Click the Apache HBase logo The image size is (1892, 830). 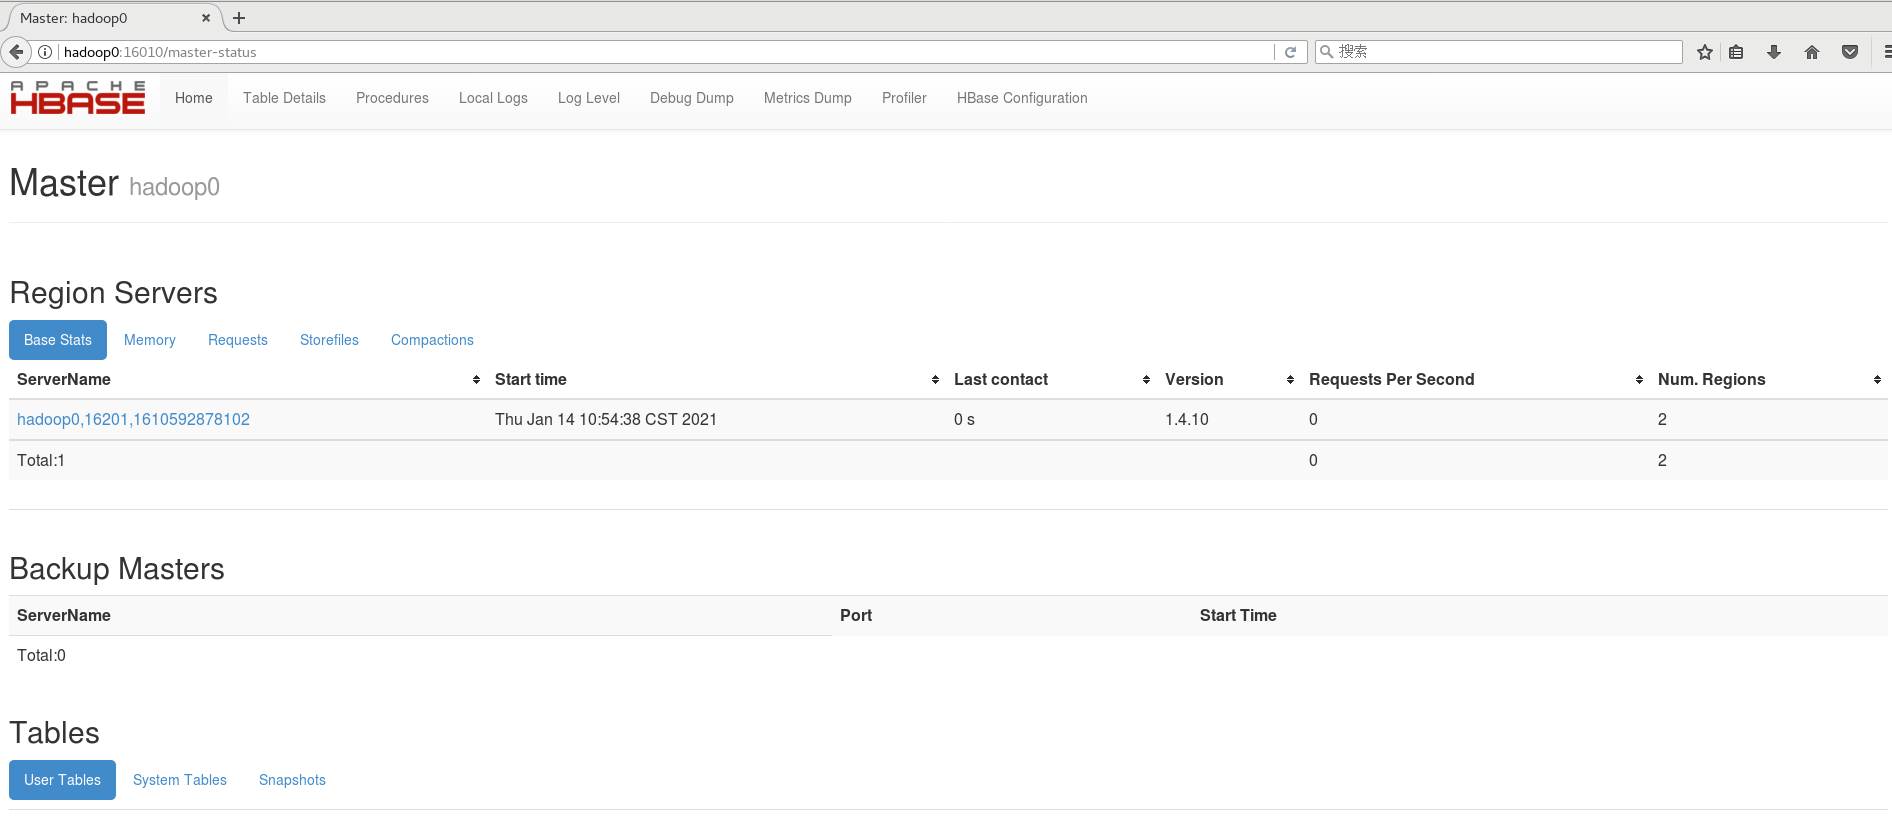pos(78,98)
